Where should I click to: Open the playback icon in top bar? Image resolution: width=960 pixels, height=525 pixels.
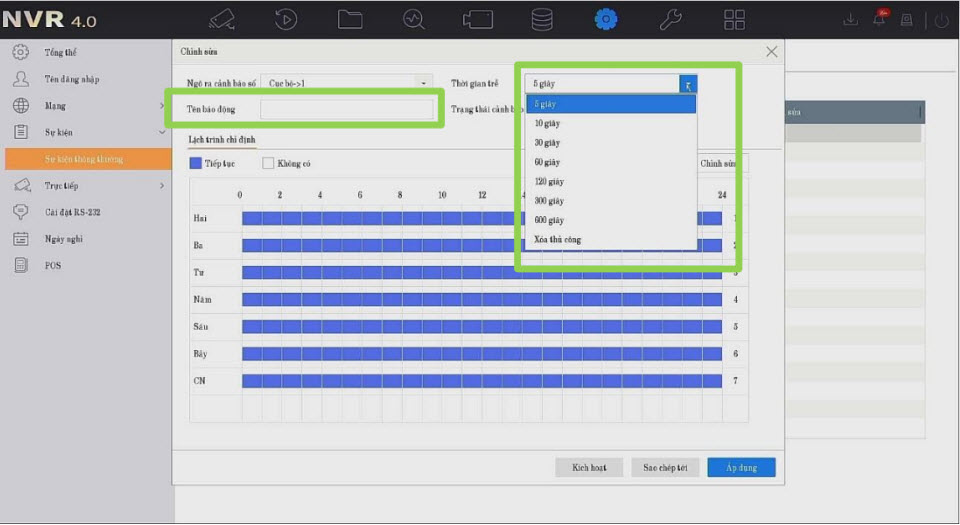[286, 19]
